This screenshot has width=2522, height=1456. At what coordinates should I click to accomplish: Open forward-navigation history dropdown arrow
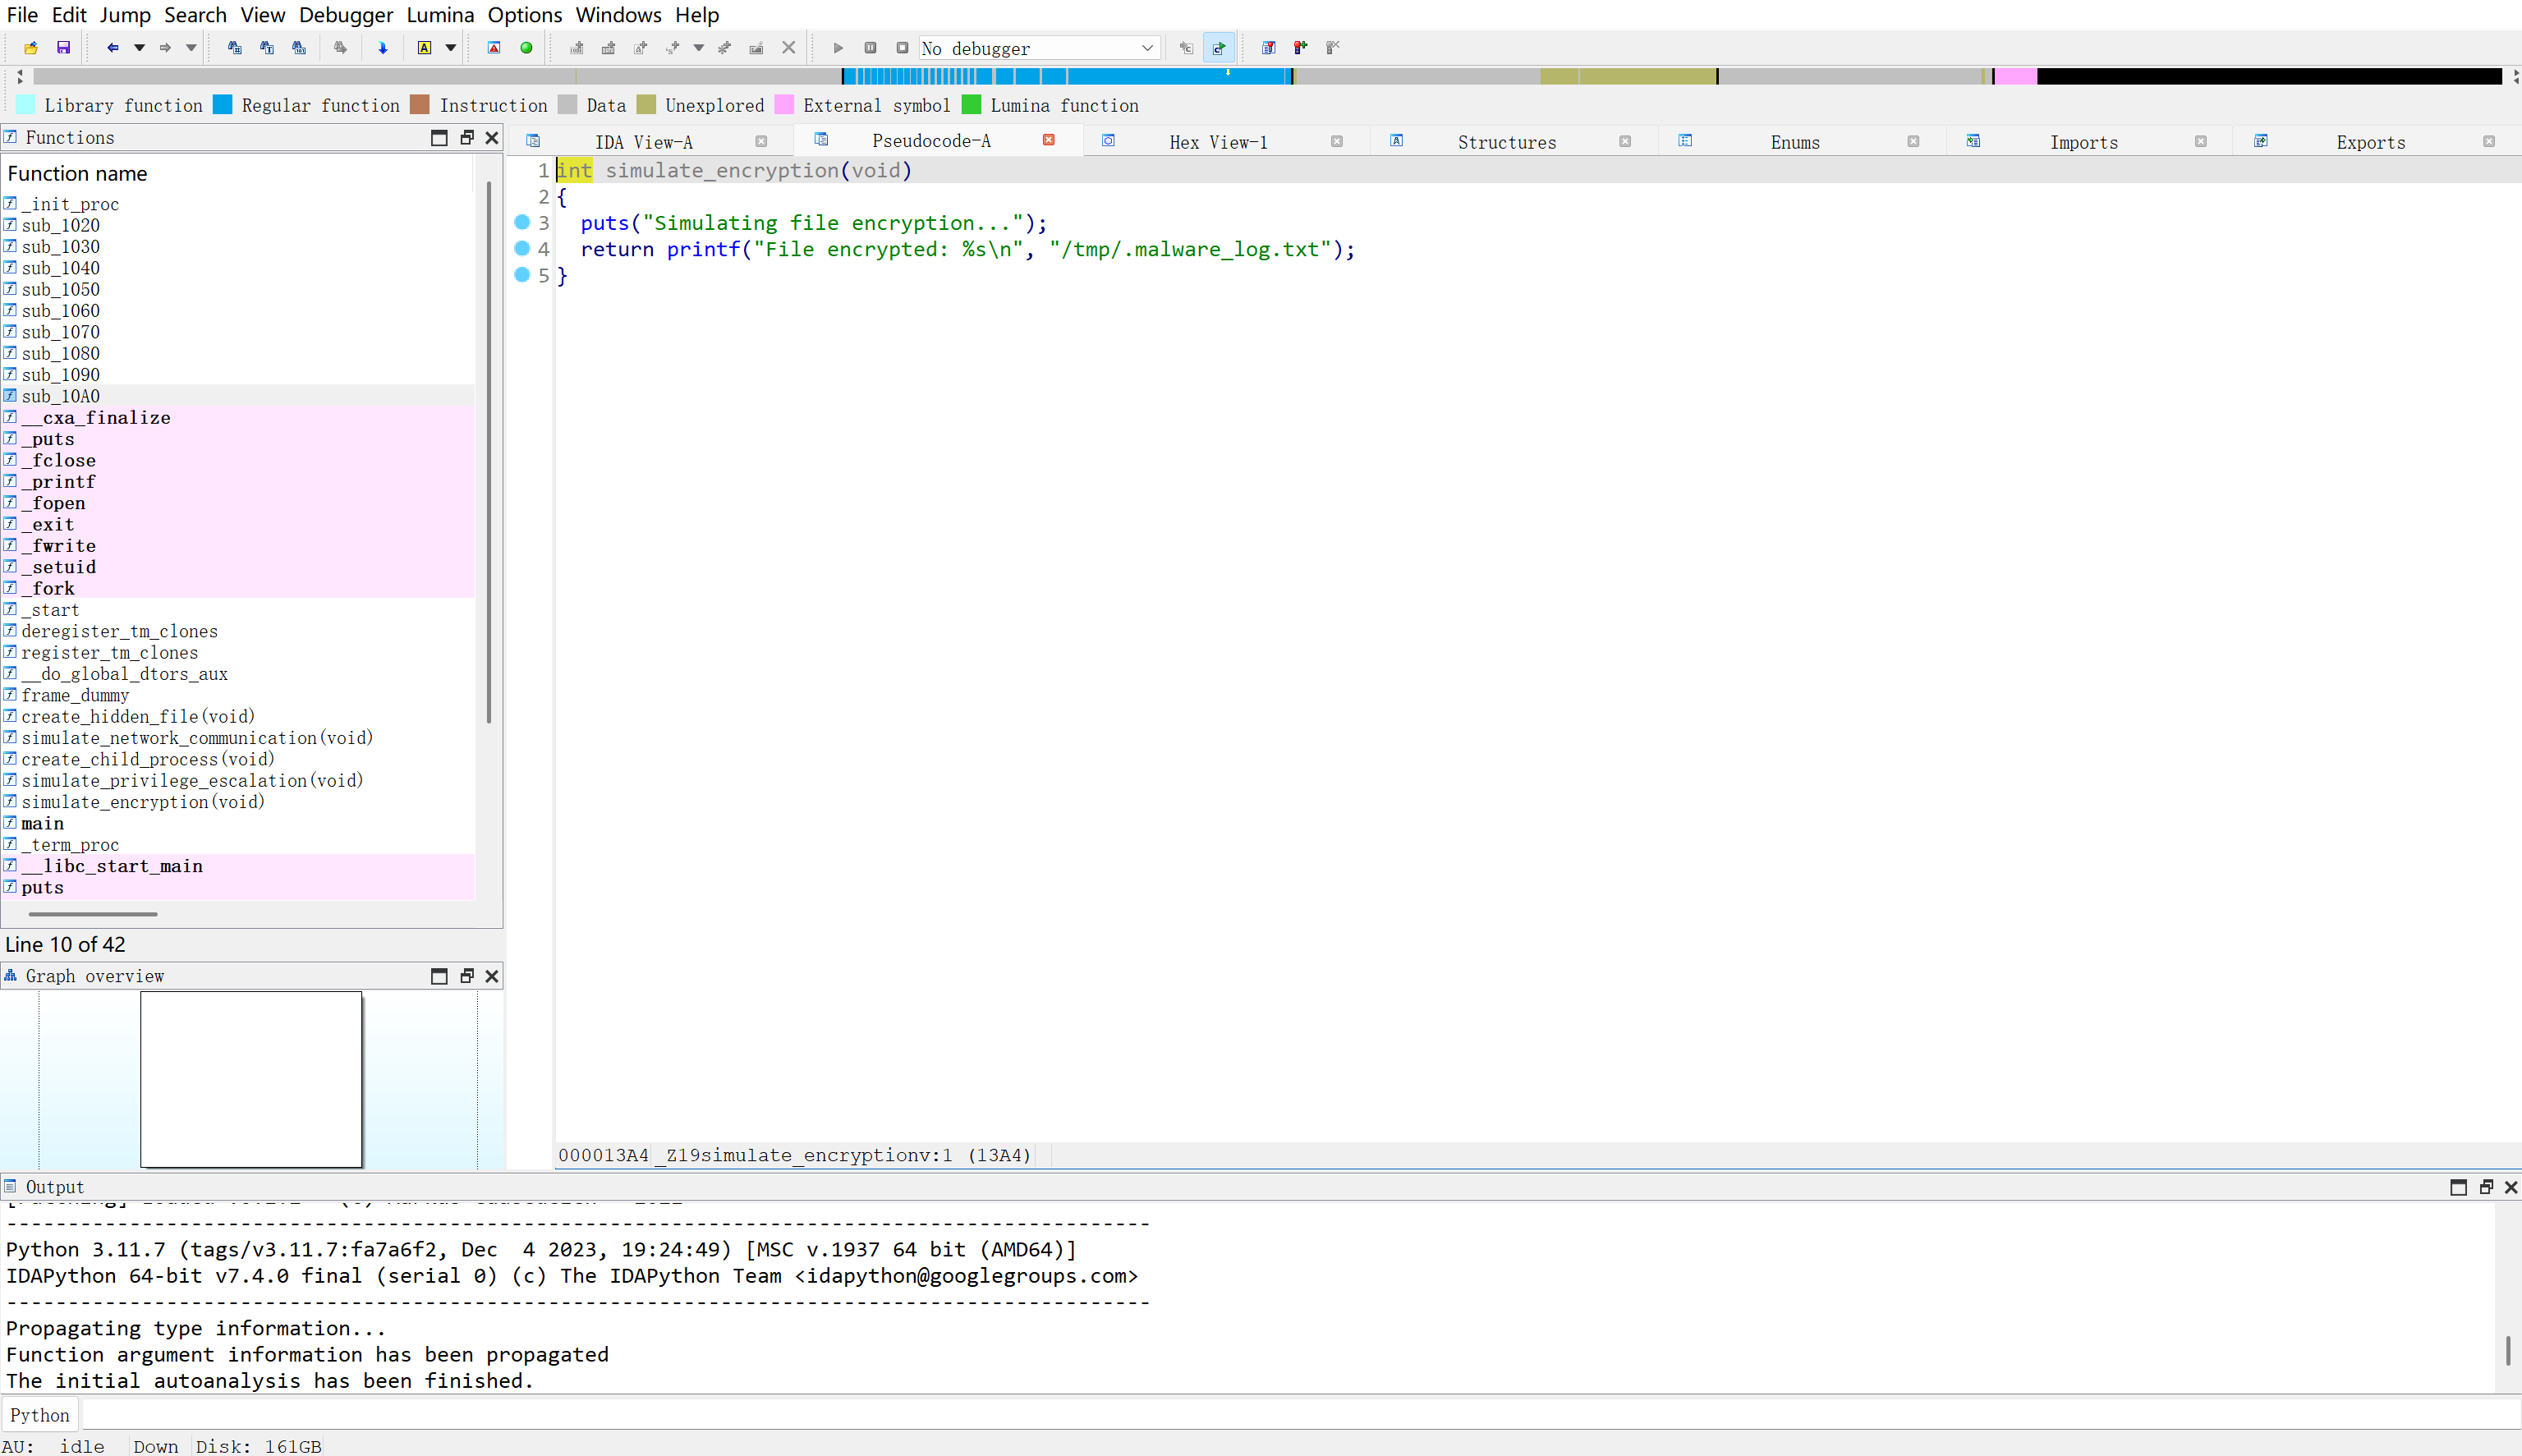click(x=191, y=48)
